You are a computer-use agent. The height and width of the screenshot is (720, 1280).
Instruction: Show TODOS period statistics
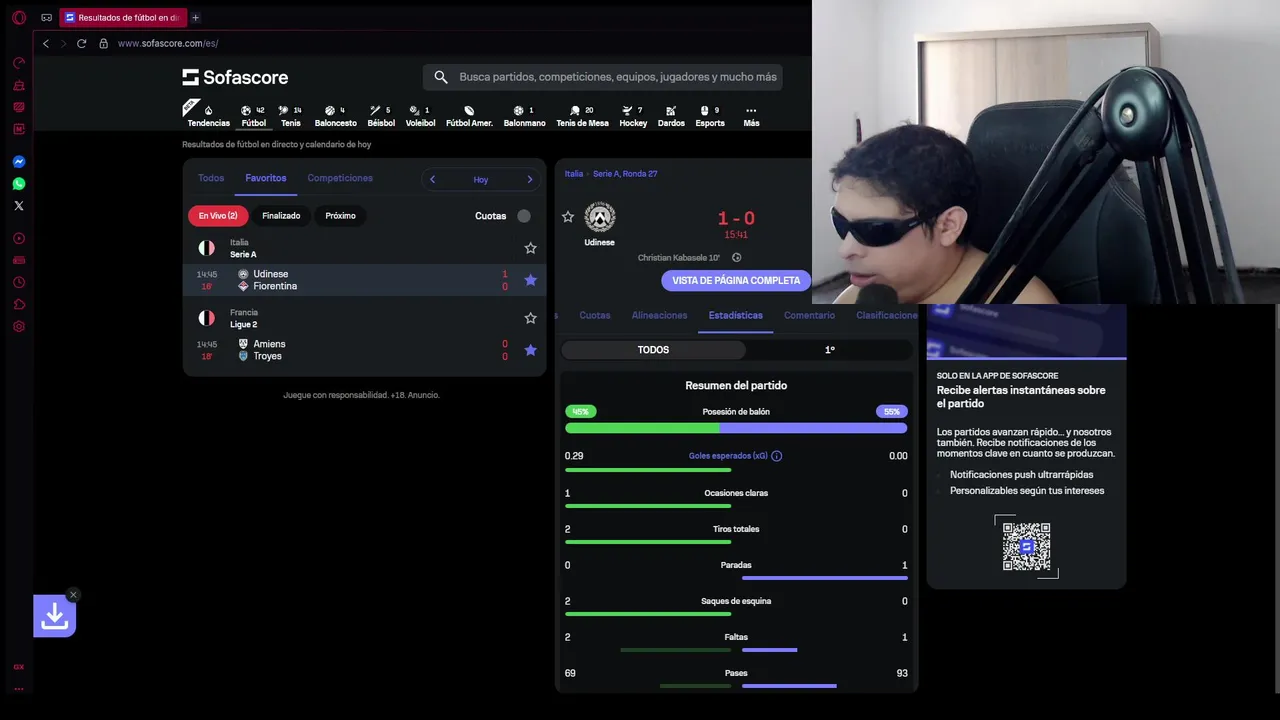tap(653, 350)
